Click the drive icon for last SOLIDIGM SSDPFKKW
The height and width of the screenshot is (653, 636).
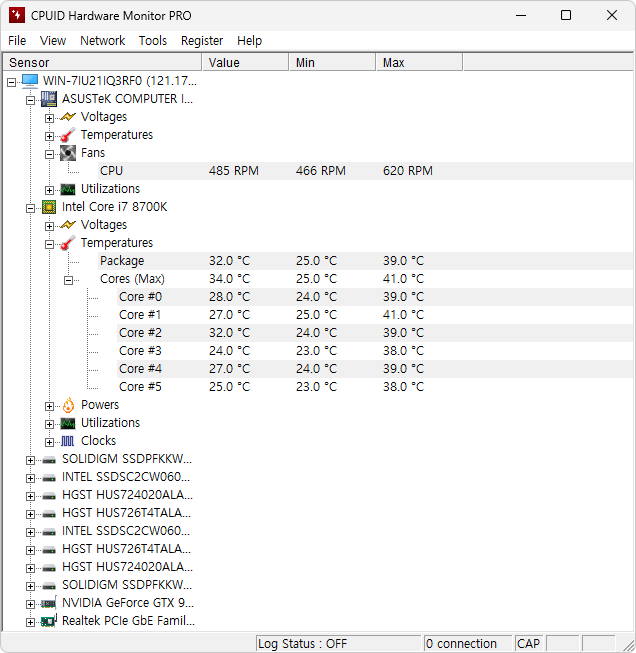(x=49, y=586)
